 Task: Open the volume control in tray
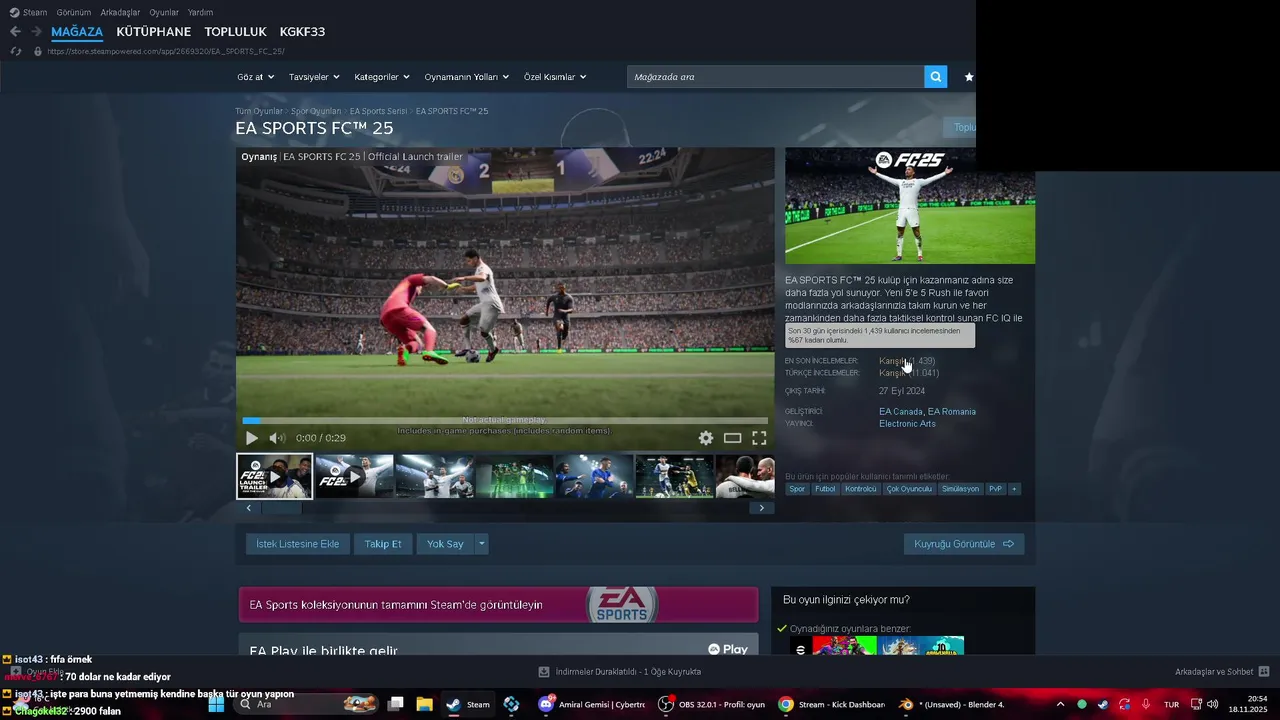(1213, 704)
